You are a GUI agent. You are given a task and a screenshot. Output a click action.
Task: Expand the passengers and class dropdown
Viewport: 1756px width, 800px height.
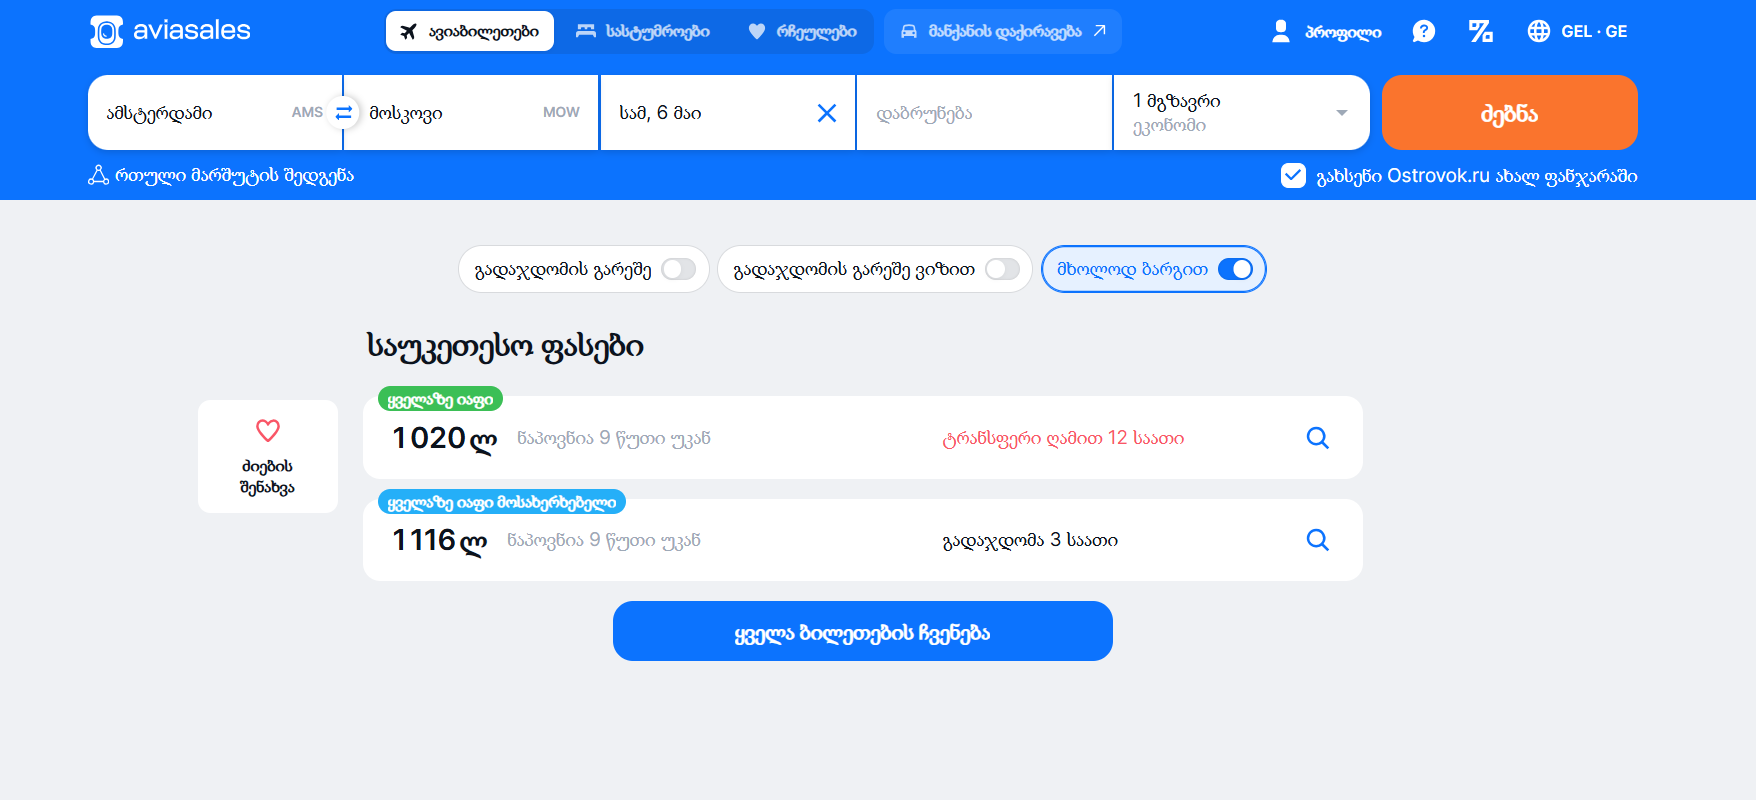point(1241,113)
